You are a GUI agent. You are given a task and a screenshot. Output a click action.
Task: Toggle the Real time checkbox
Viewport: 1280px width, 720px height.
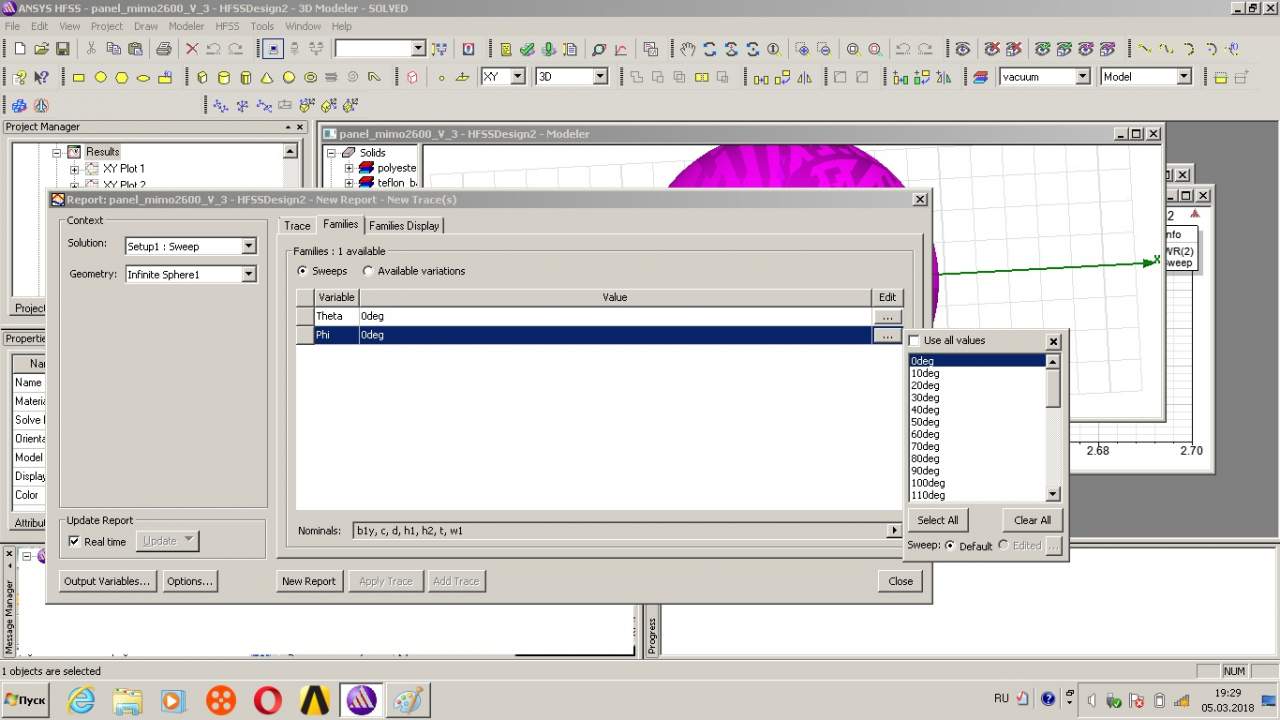pyautogui.click(x=74, y=542)
